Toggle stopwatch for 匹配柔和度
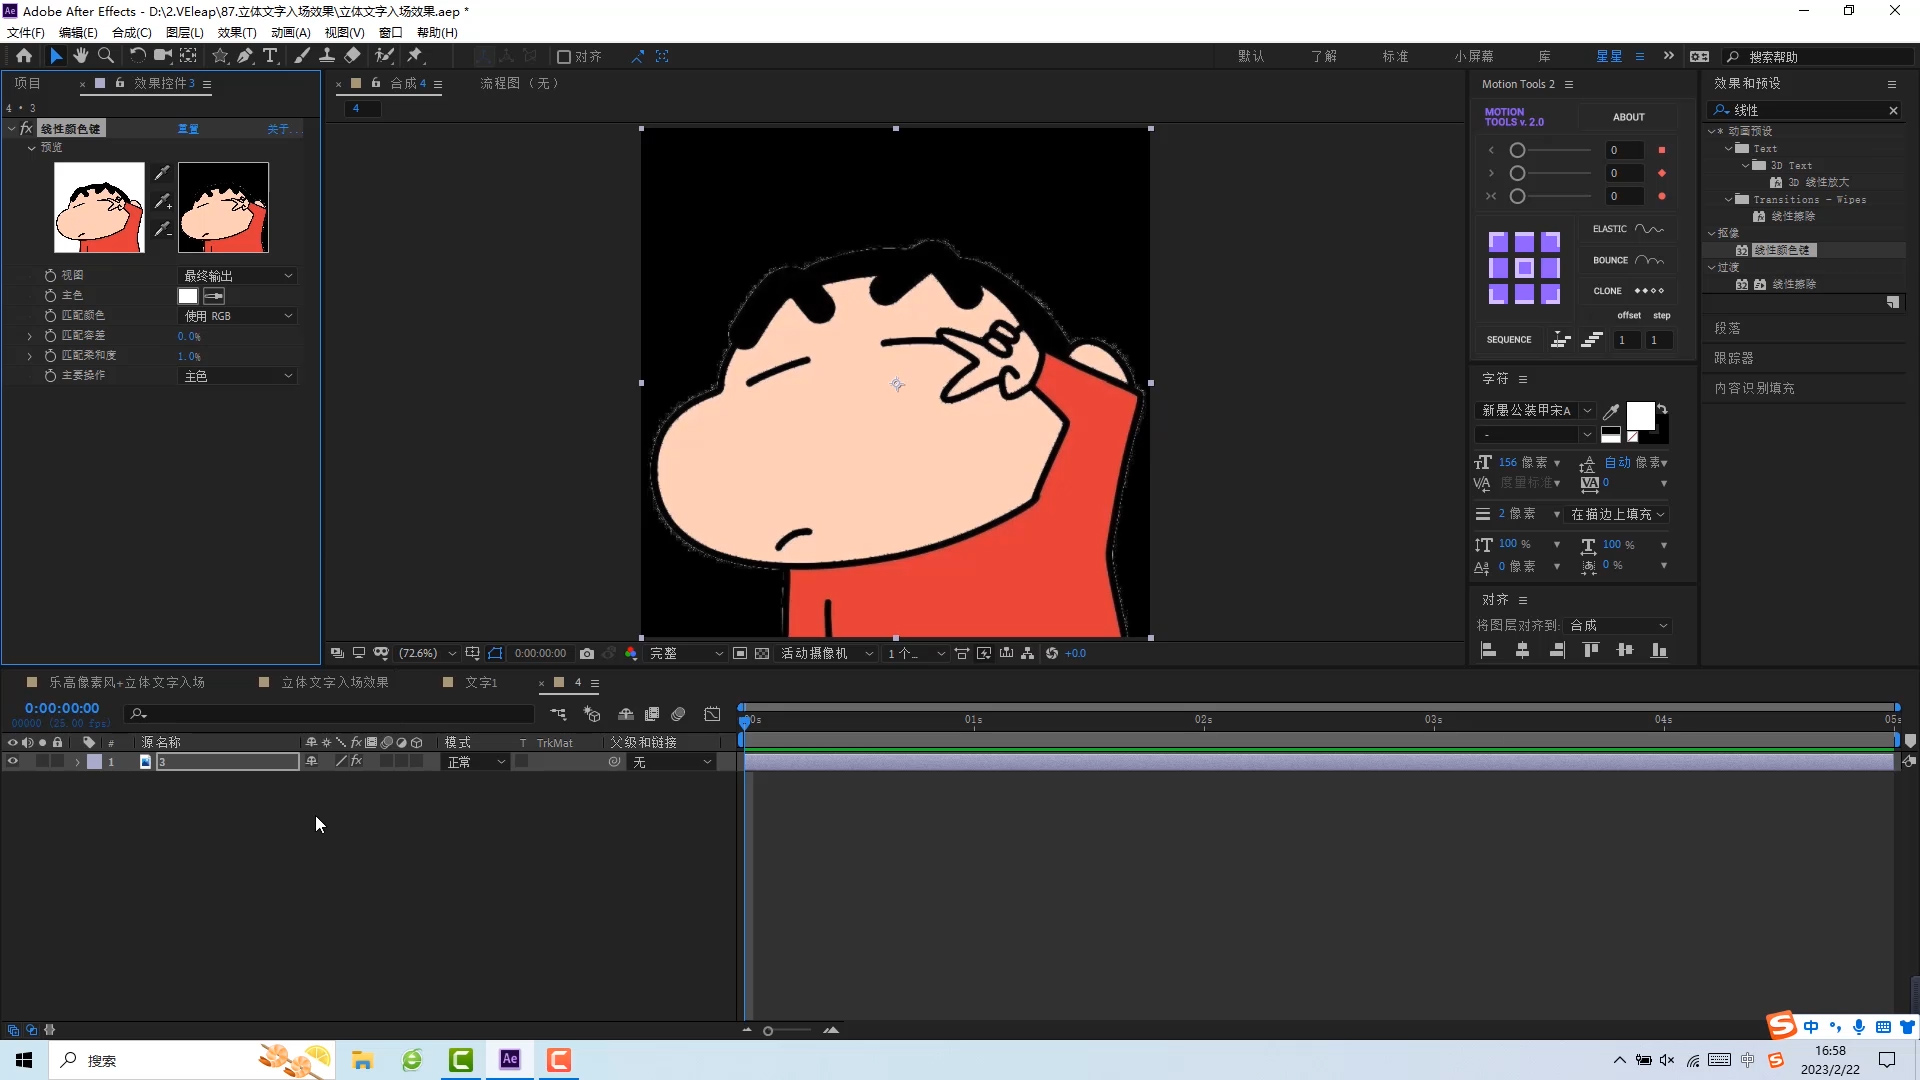Screen dimensions: 1920x1080 [50, 356]
